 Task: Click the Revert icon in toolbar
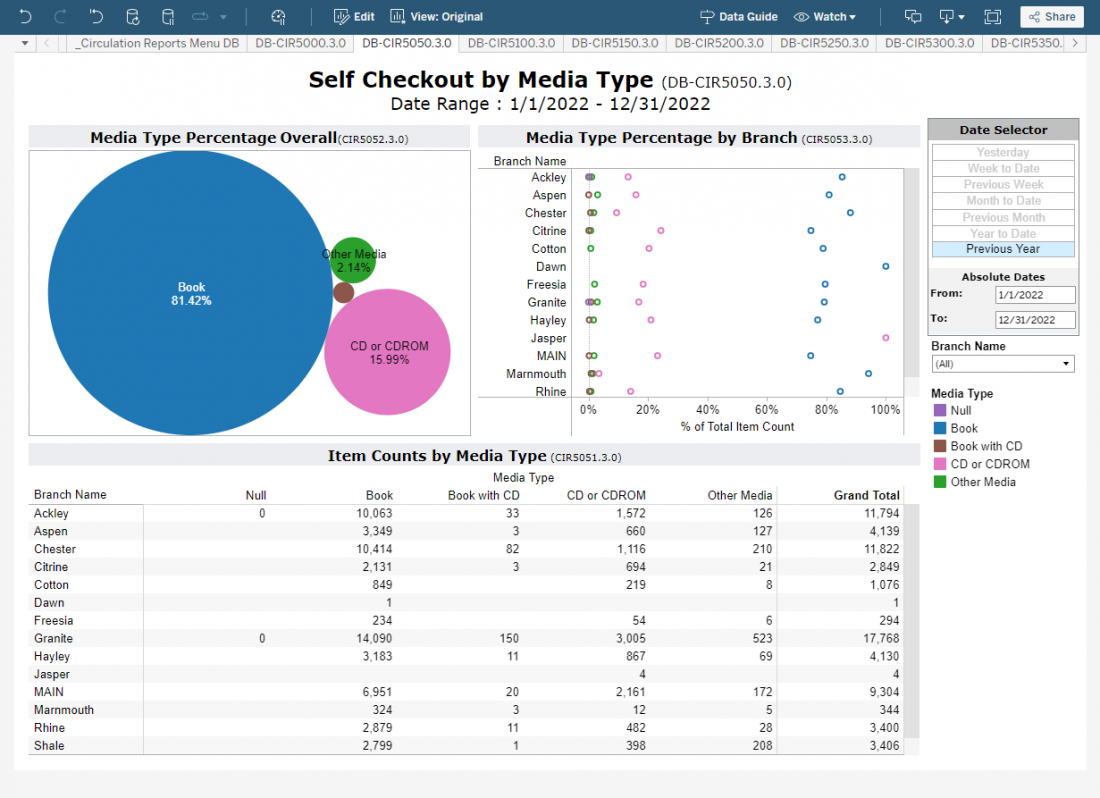[x=96, y=17]
